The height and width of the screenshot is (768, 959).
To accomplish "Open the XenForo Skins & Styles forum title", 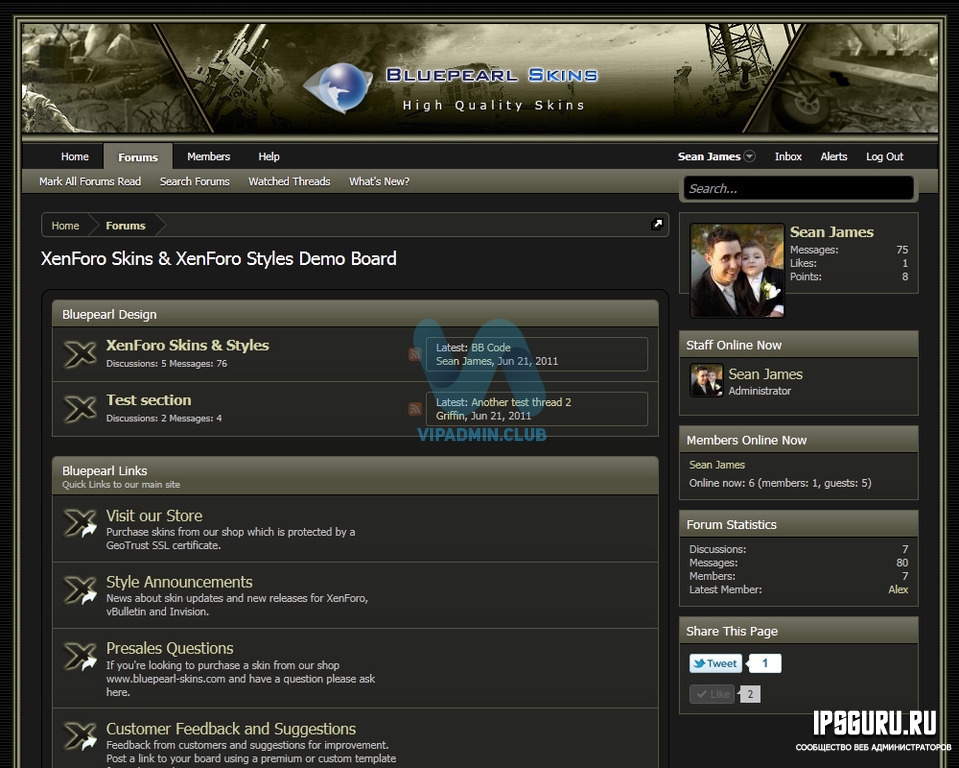I will click(x=187, y=345).
